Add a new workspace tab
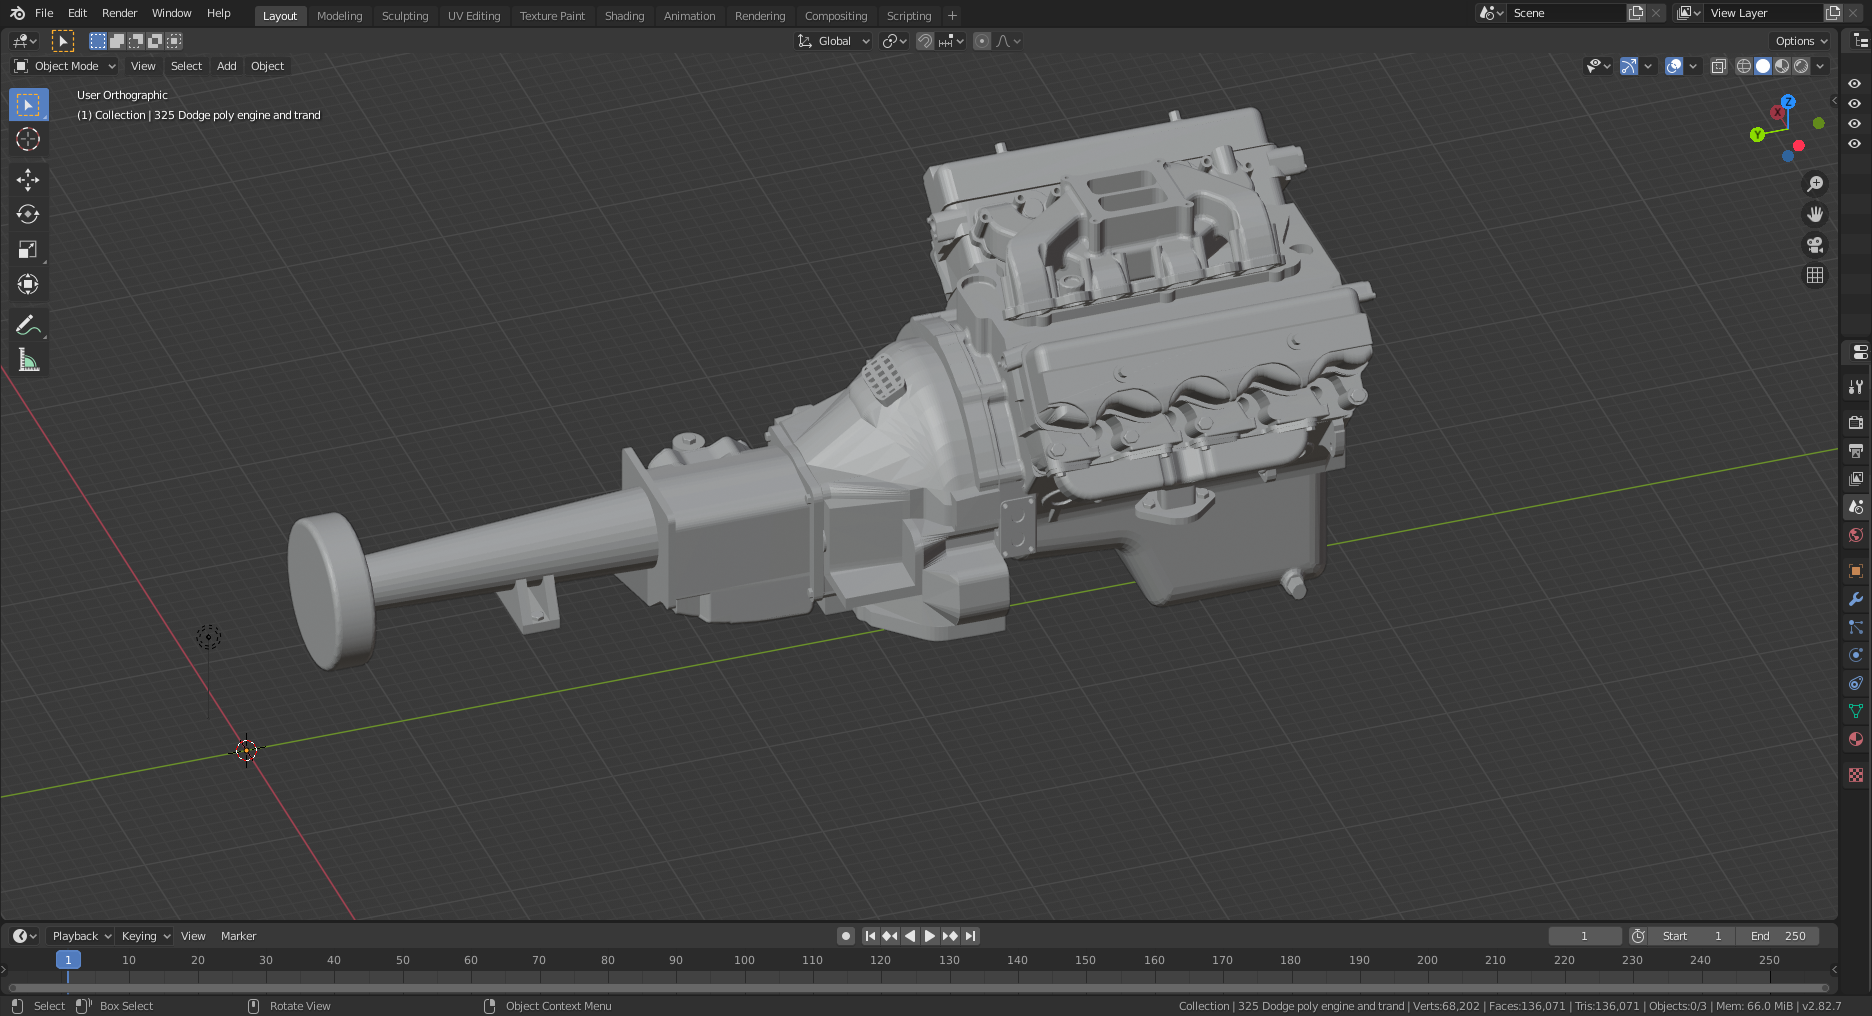This screenshot has width=1872, height=1016. click(x=952, y=16)
